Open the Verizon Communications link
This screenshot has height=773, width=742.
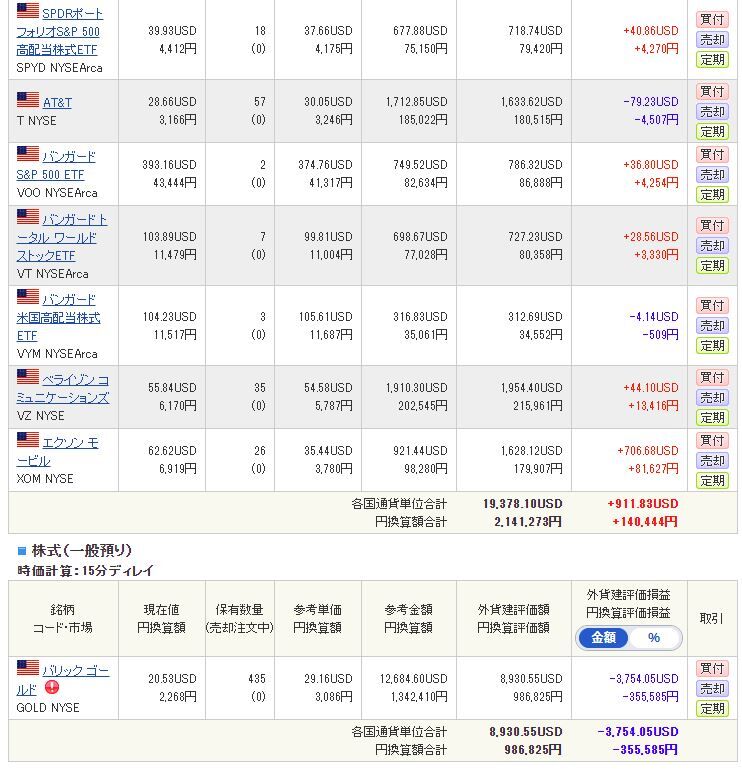[63, 388]
